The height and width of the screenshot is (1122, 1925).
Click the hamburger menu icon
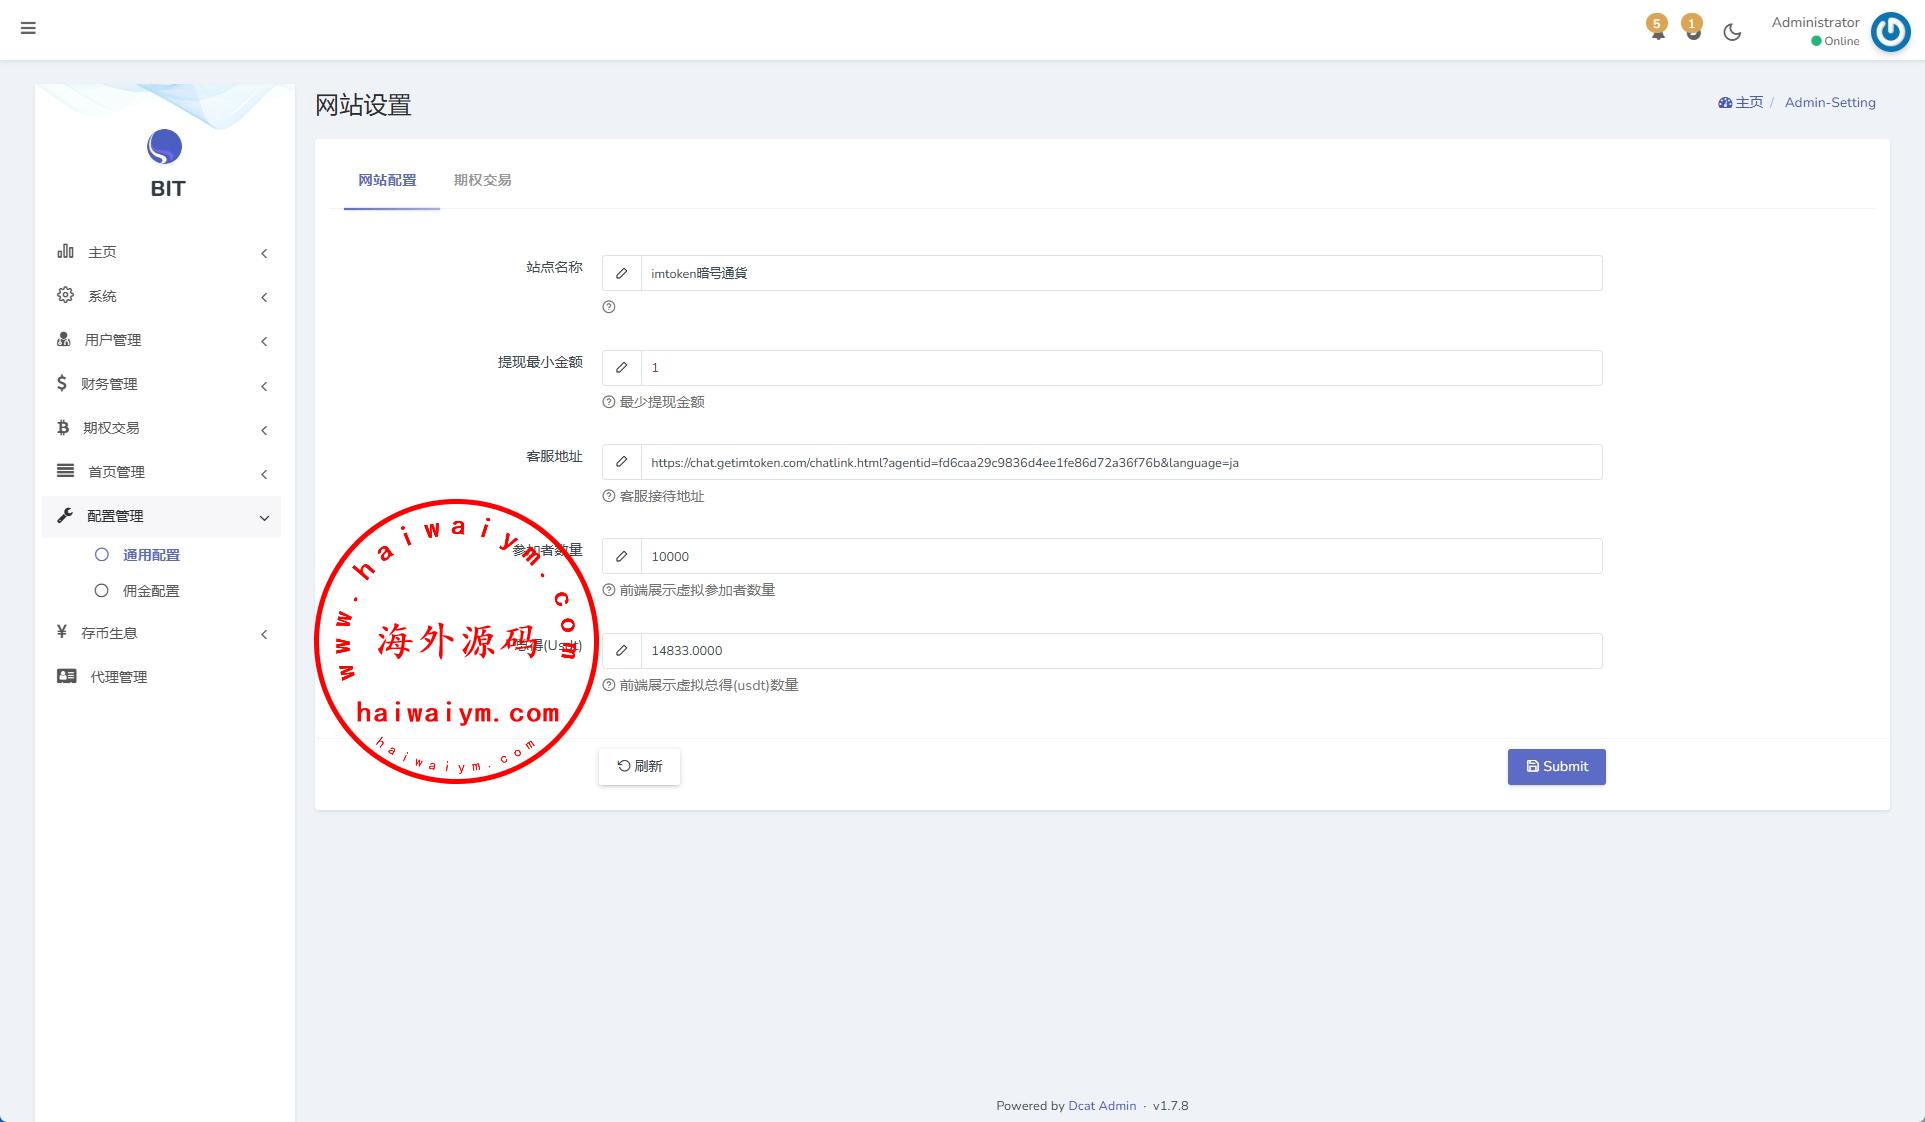(x=28, y=28)
